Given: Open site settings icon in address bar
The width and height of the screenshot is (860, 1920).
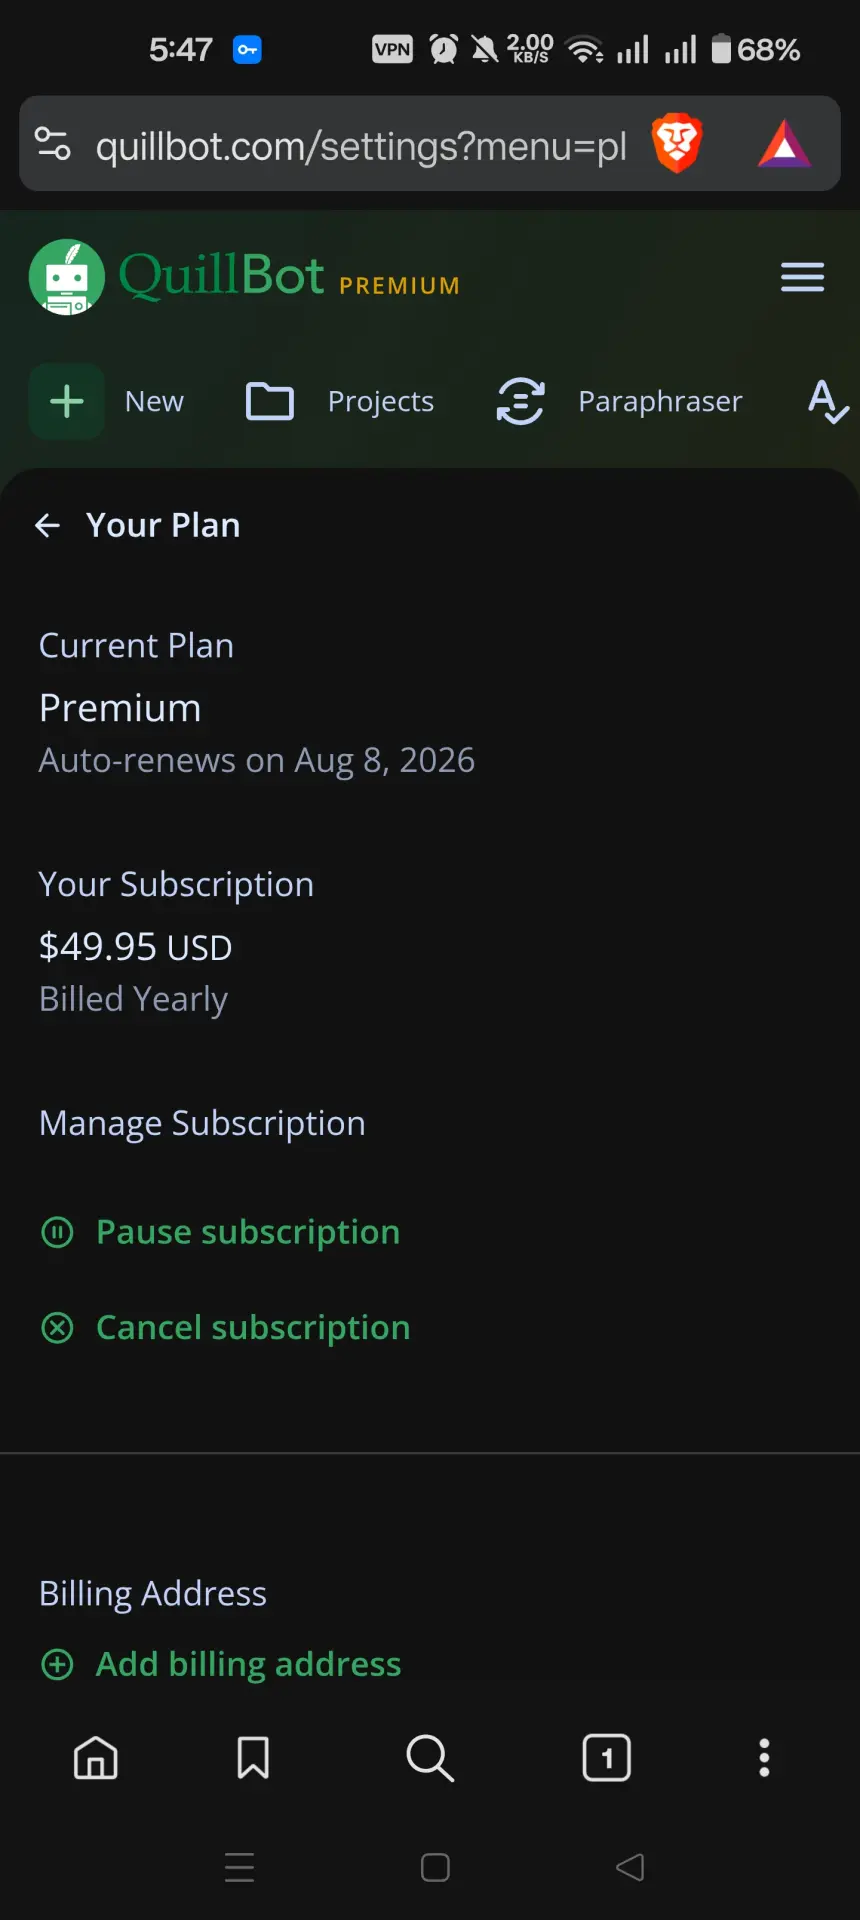Looking at the screenshot, I should (53, 143).
